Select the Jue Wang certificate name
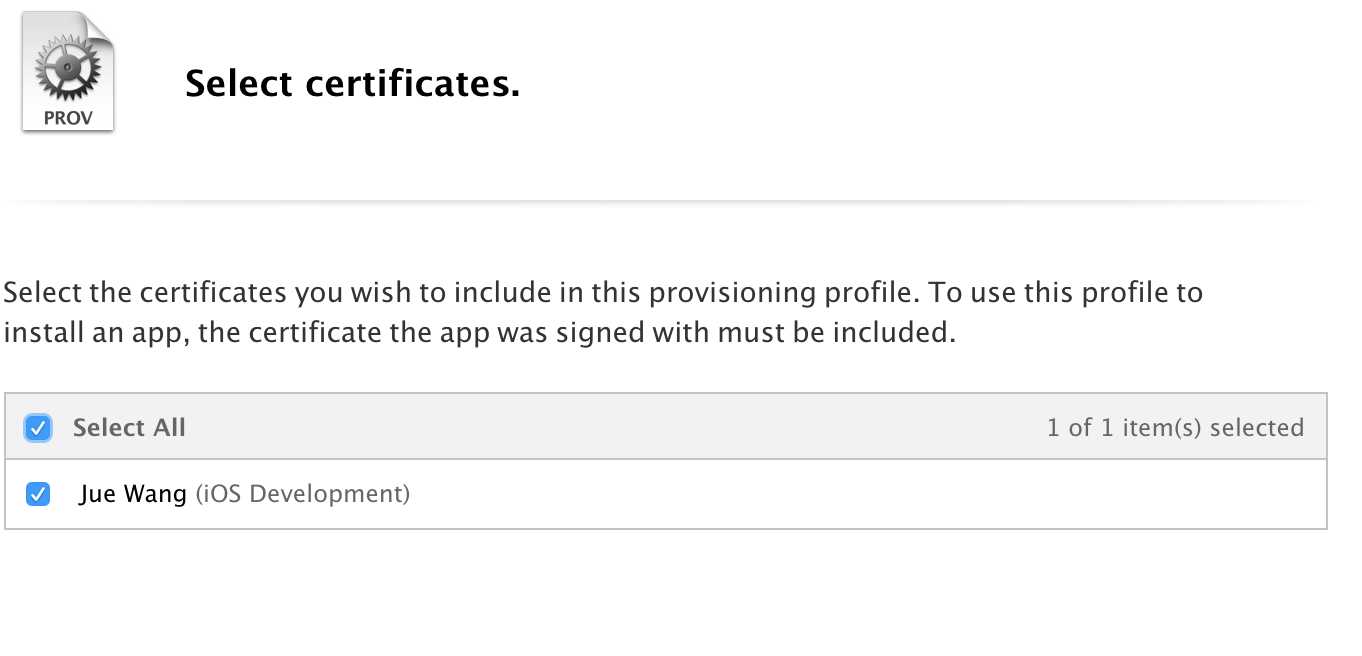Viewport: 1362px width, 656px height. (133, 494)
